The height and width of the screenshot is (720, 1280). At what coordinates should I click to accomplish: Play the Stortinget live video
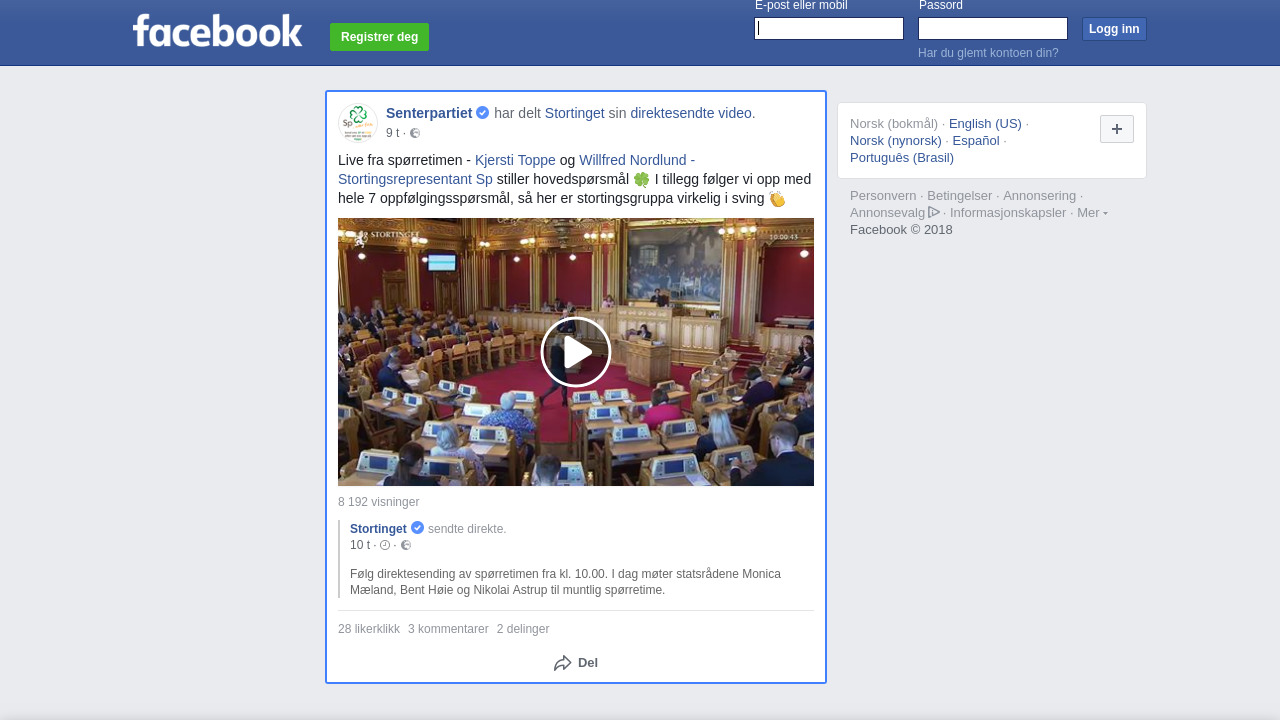click(576, 352)
